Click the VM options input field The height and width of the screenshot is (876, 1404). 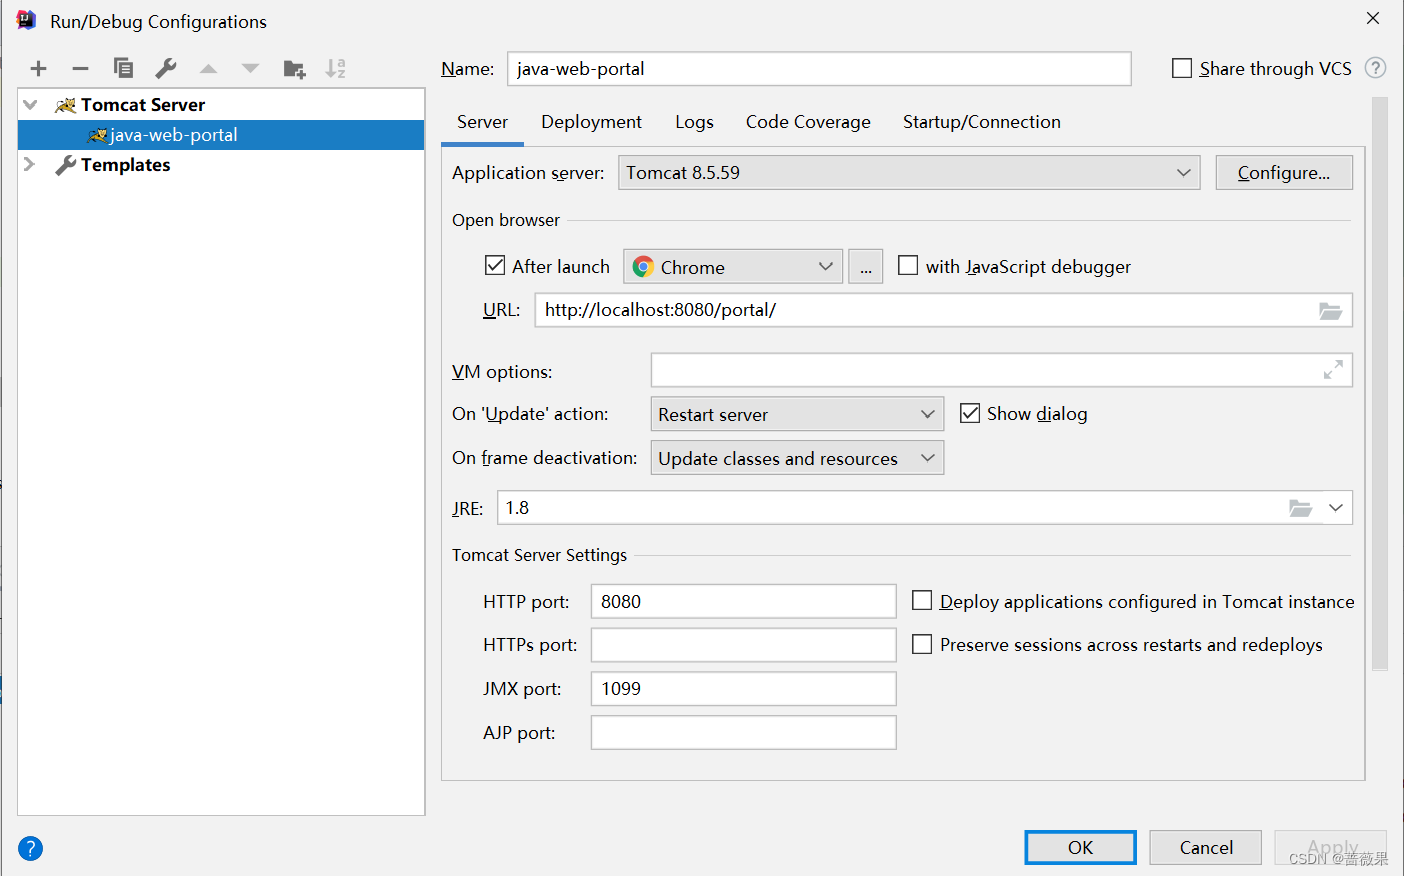click(1001, 370)
